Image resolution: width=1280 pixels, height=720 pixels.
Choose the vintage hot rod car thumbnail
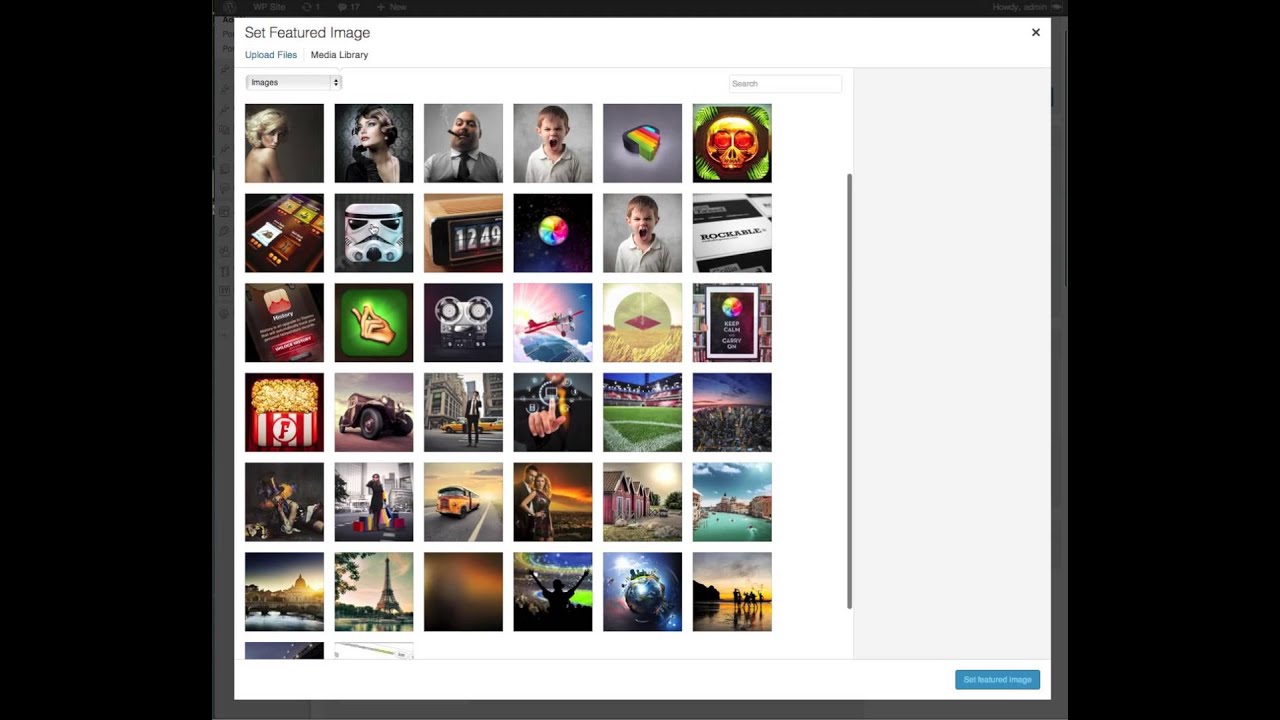374,412
